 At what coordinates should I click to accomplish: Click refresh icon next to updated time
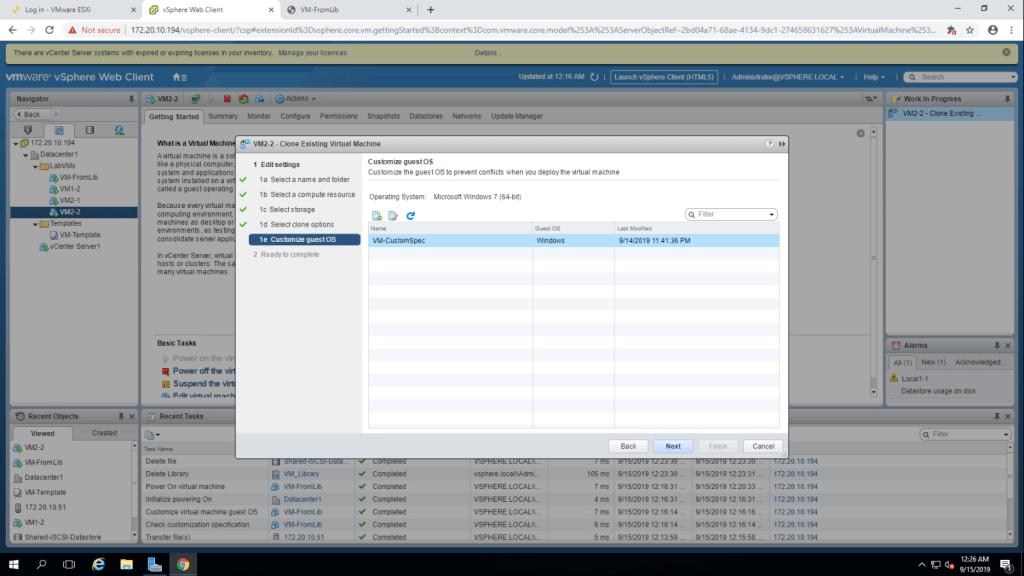pyautogui.click(x=596, y=77)
